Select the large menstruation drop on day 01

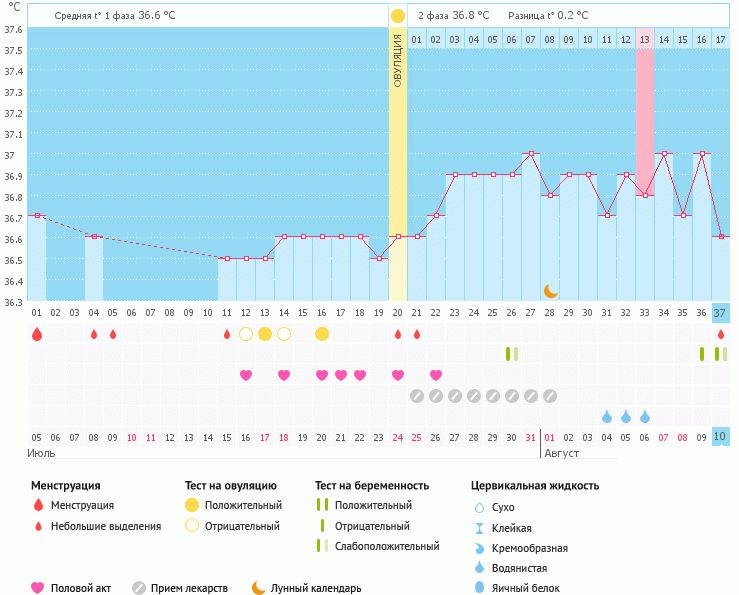(37, 334)
